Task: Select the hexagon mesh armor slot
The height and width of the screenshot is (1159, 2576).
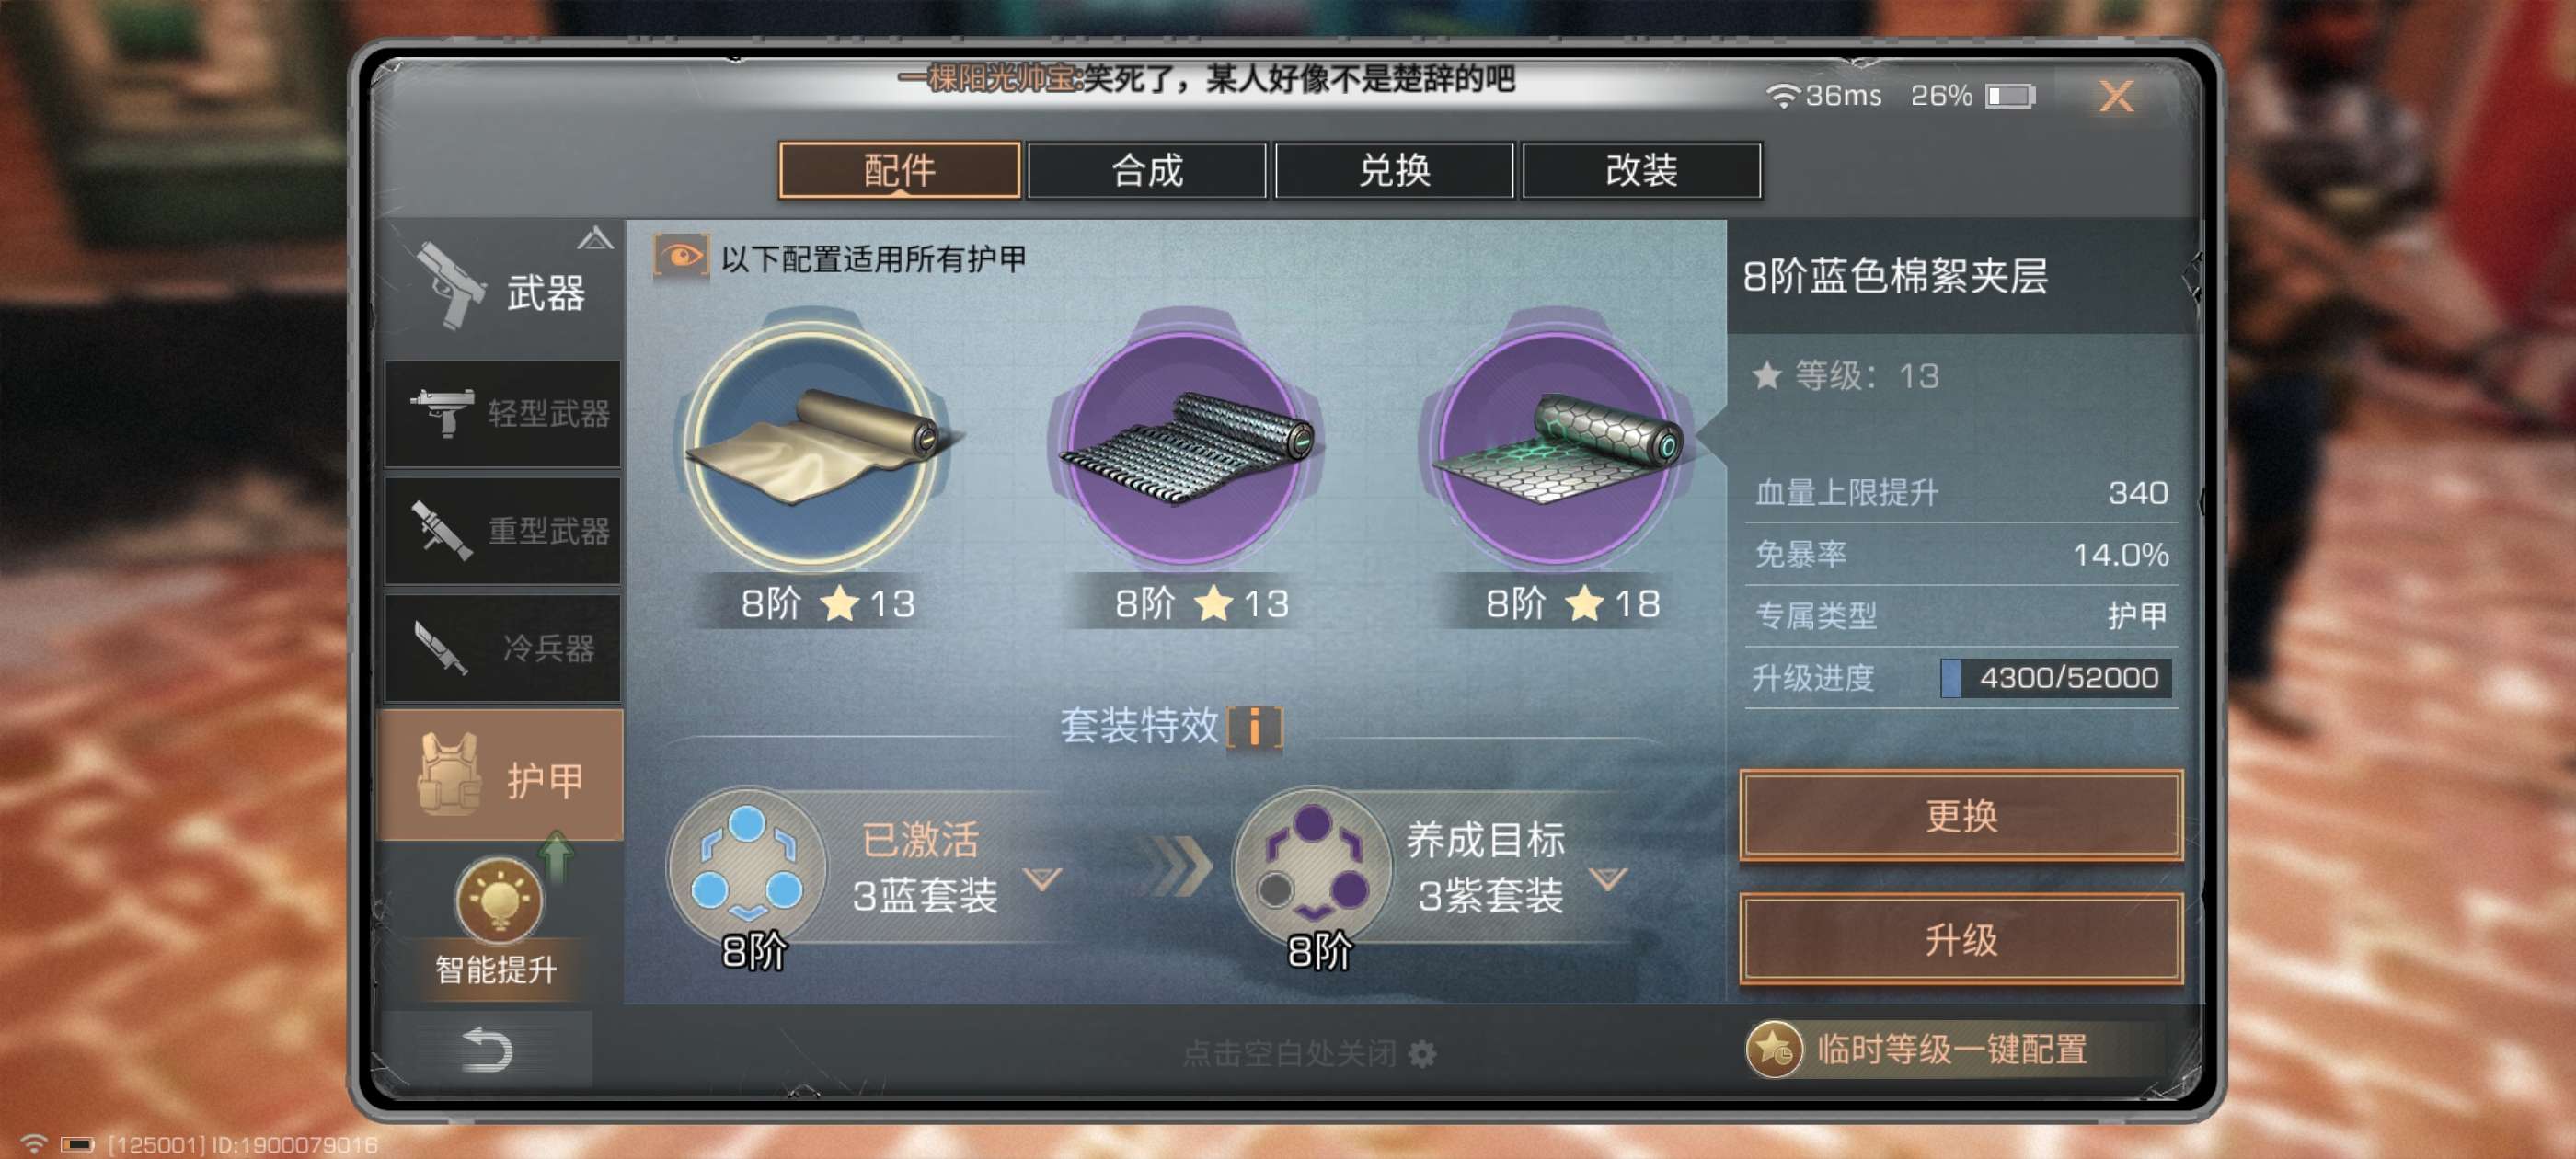Action: pos(1556,446)
